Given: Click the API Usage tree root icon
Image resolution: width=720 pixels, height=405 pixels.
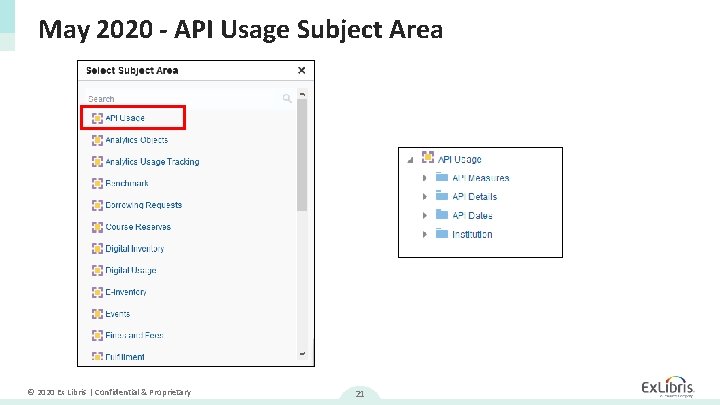Looking at the screenshot, I should (x=428, y=158).
